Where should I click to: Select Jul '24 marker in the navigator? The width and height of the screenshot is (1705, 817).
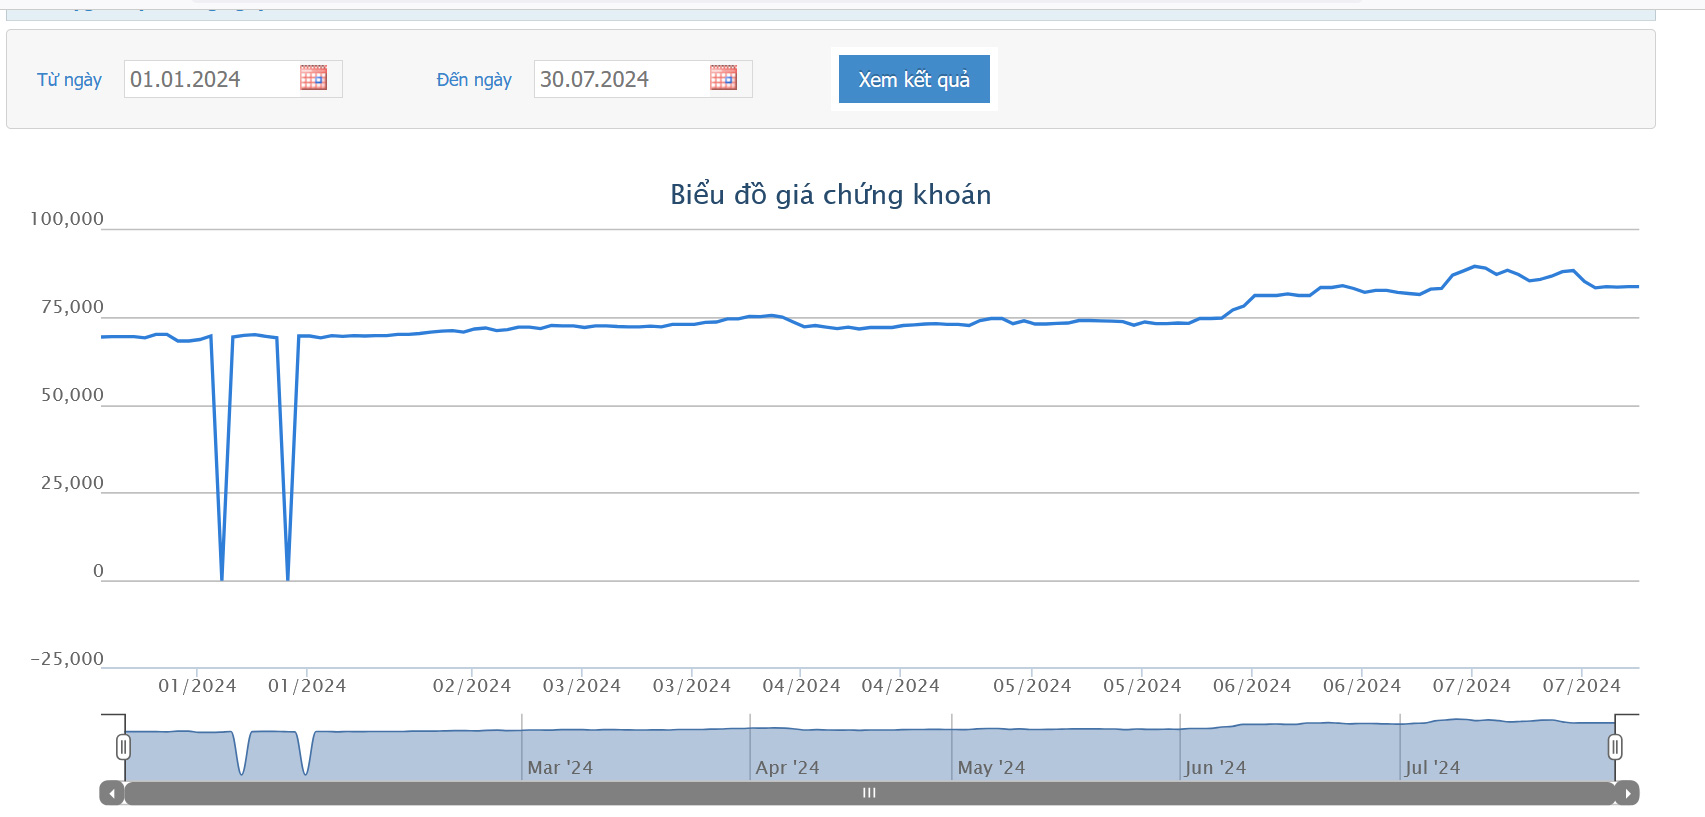[x=1432, y=767]
